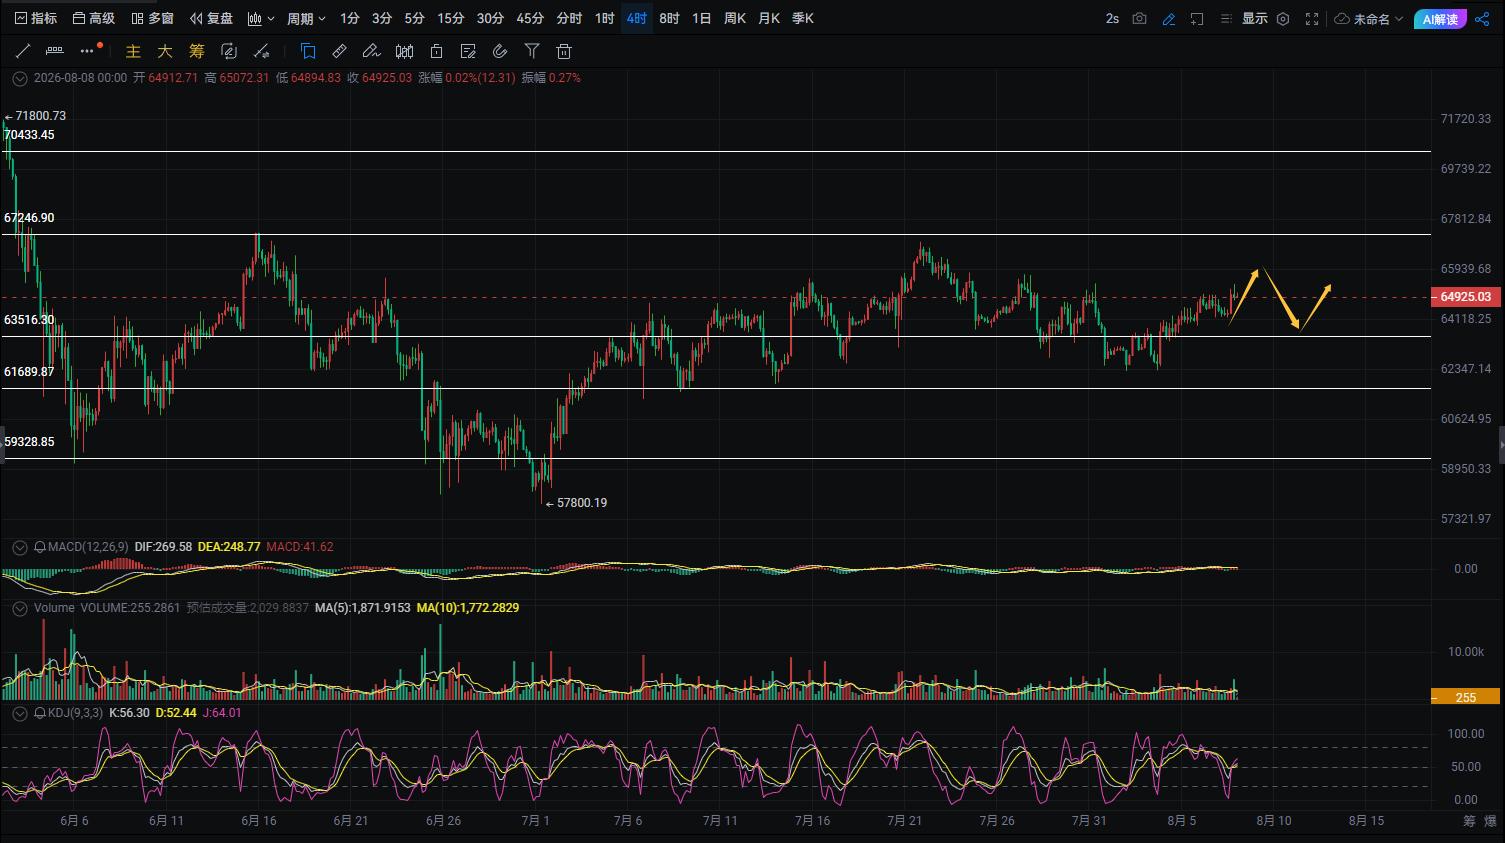Viewport: 1505px width, 843px height.
Task: Click the 爆 button at bottom right
Action: tap(1491, 821)
